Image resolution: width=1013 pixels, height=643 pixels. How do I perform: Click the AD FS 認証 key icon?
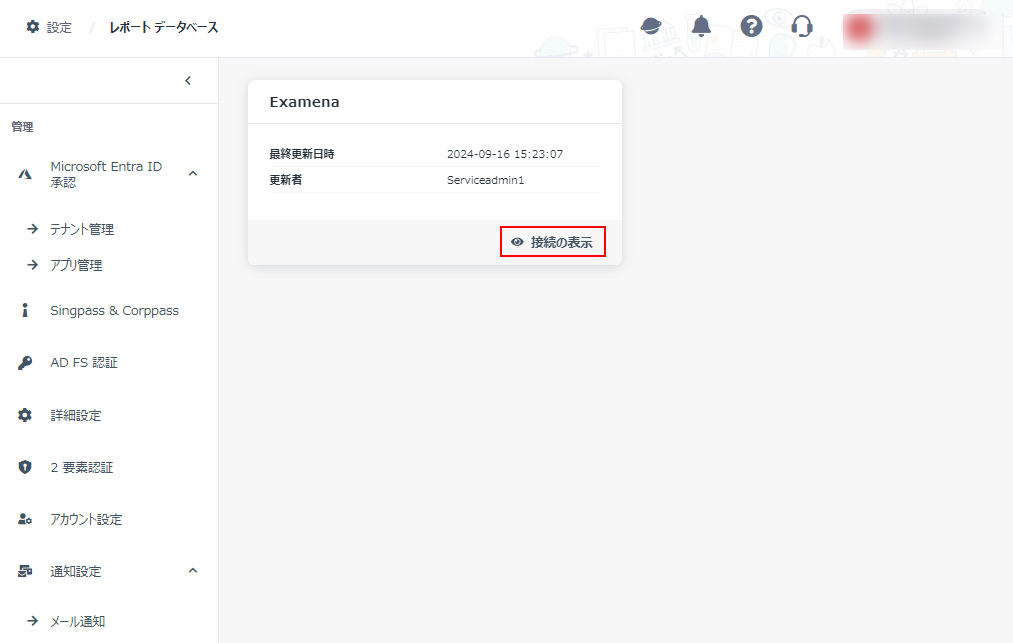pos(26,363)
